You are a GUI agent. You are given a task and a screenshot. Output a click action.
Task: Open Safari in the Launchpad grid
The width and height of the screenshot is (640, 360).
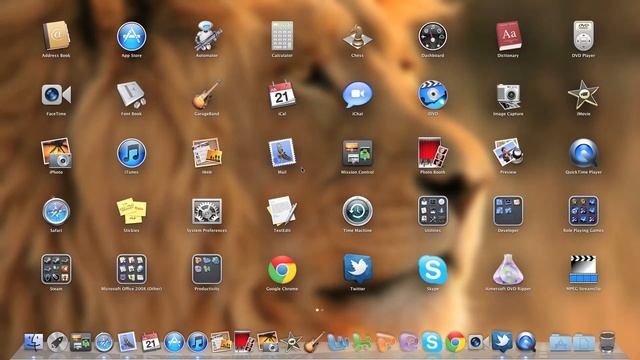pyautogui.click(x=56, y=211)
